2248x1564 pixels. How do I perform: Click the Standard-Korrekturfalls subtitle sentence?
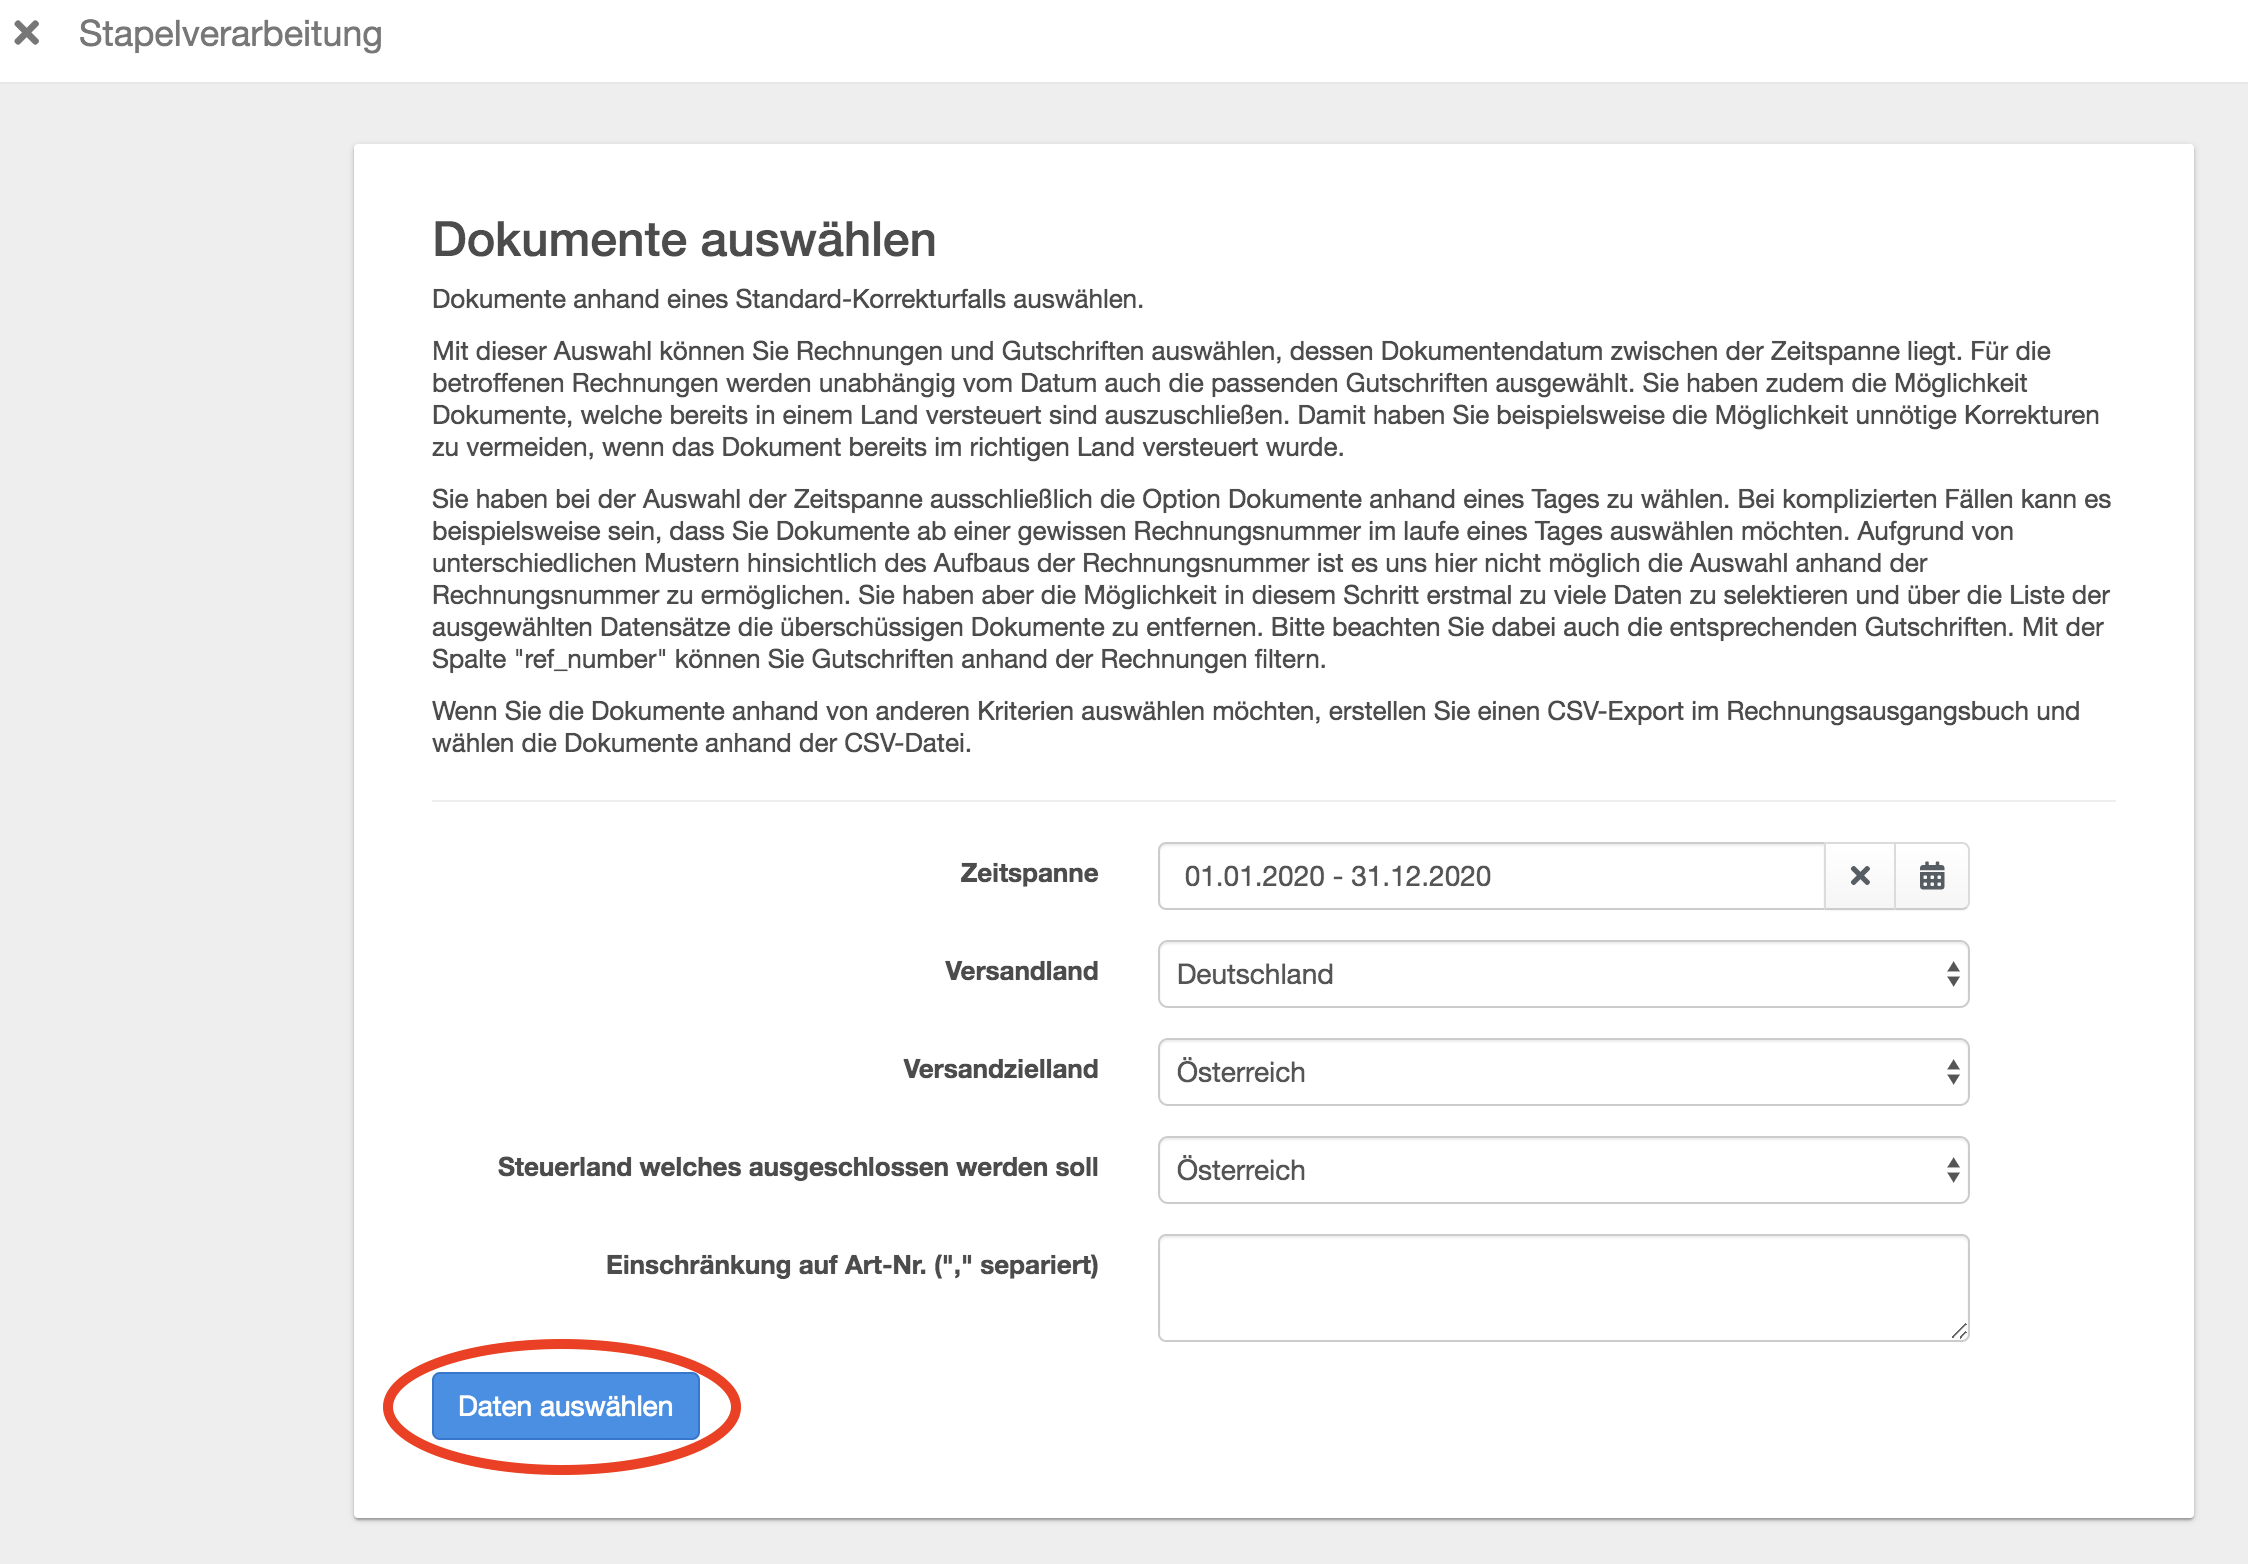point(787,299)
